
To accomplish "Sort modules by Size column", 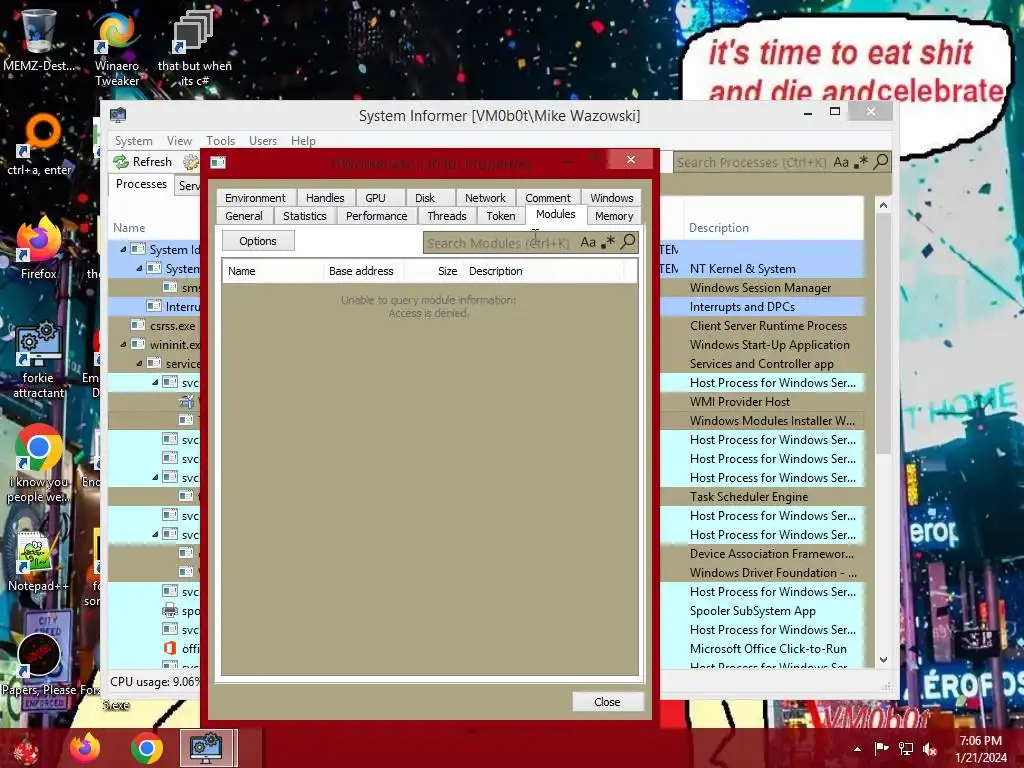I will coord(432,271).
